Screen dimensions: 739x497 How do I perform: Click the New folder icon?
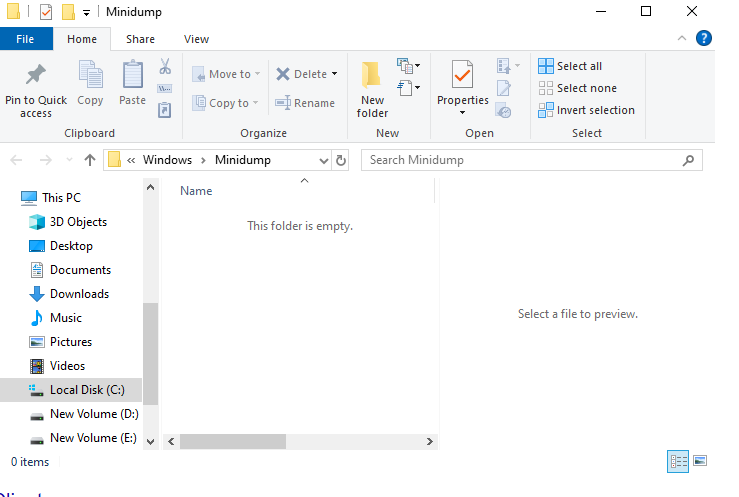[x=372, y=75]
